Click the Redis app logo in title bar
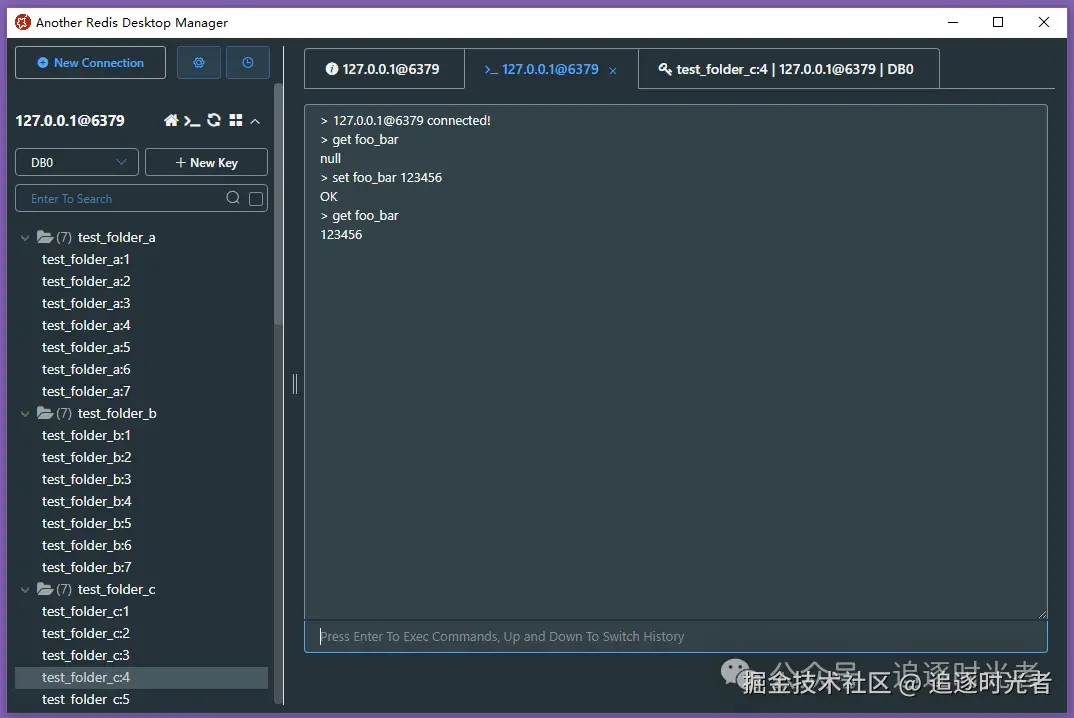The image size is (1074, 718). pos(23,22)
